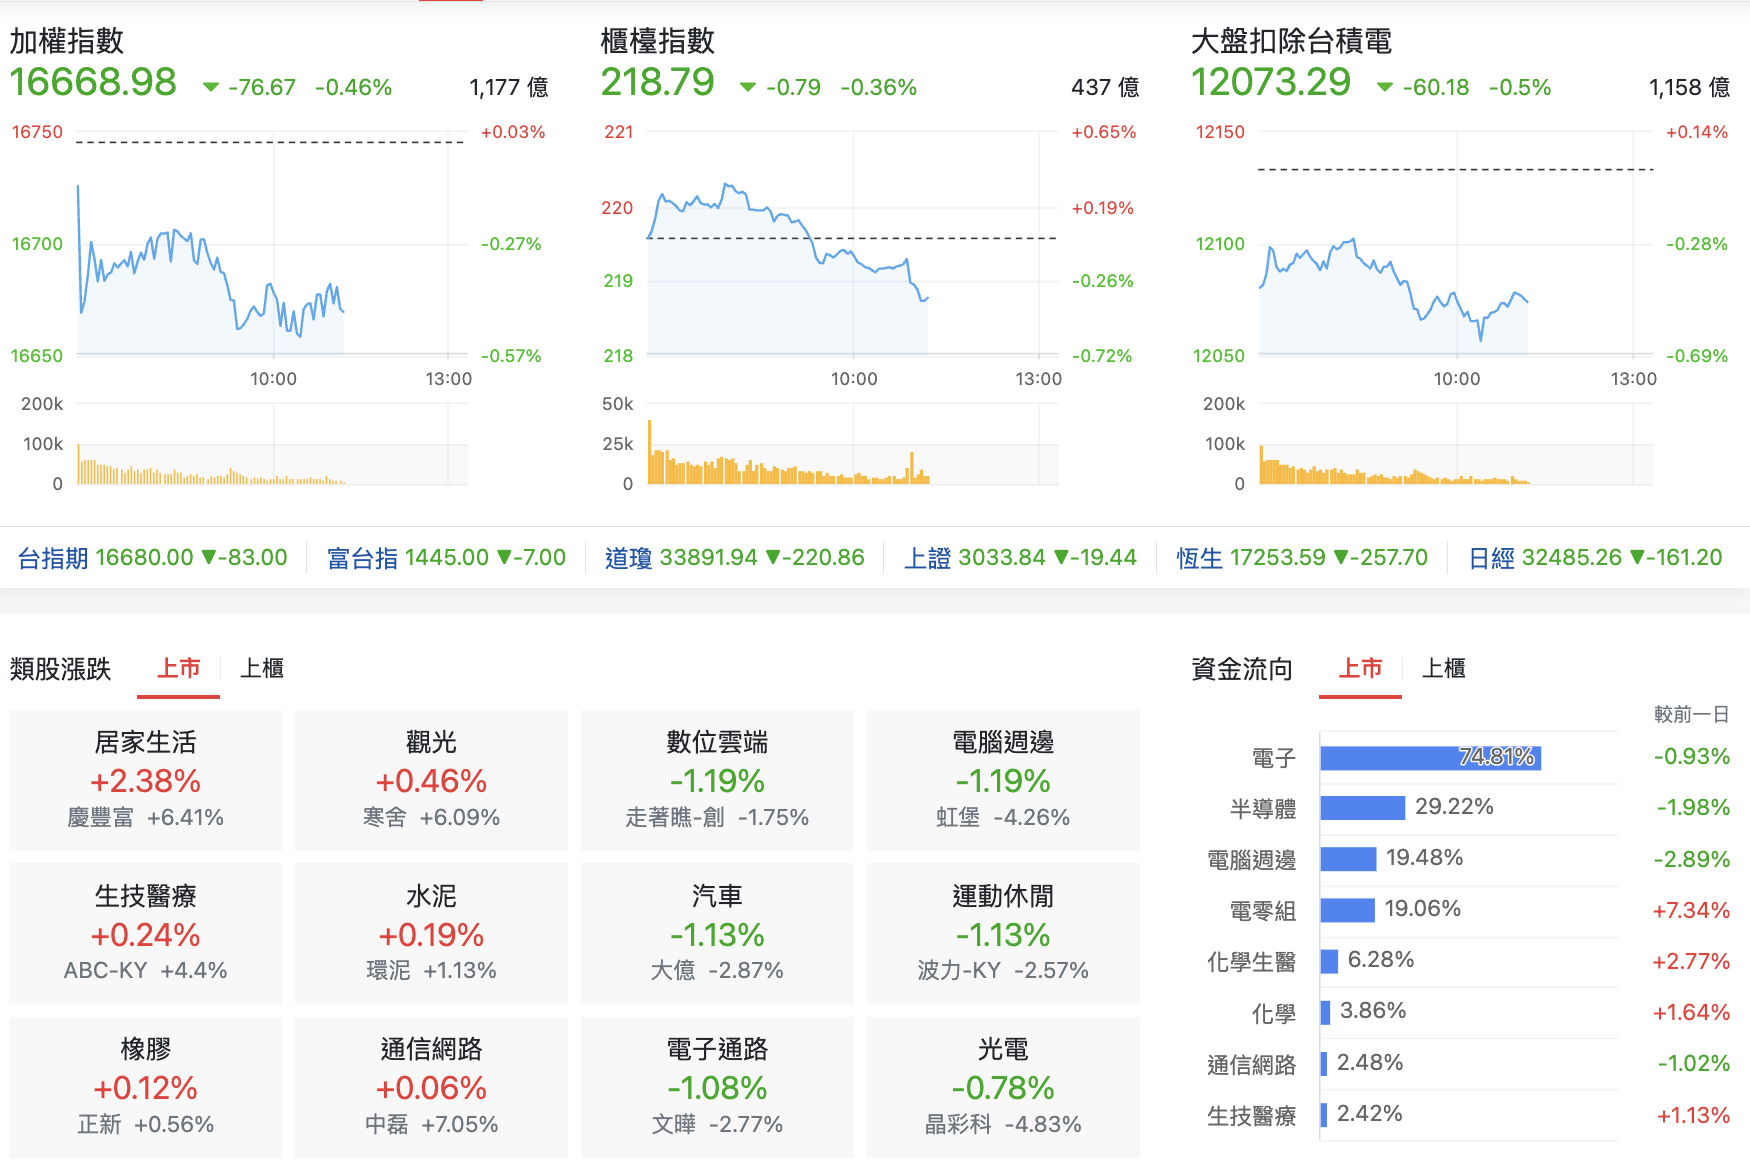Click the 加權指數 intraday price chart
The height and width of the screenshot is (1172, 1750).
point(272,244)
